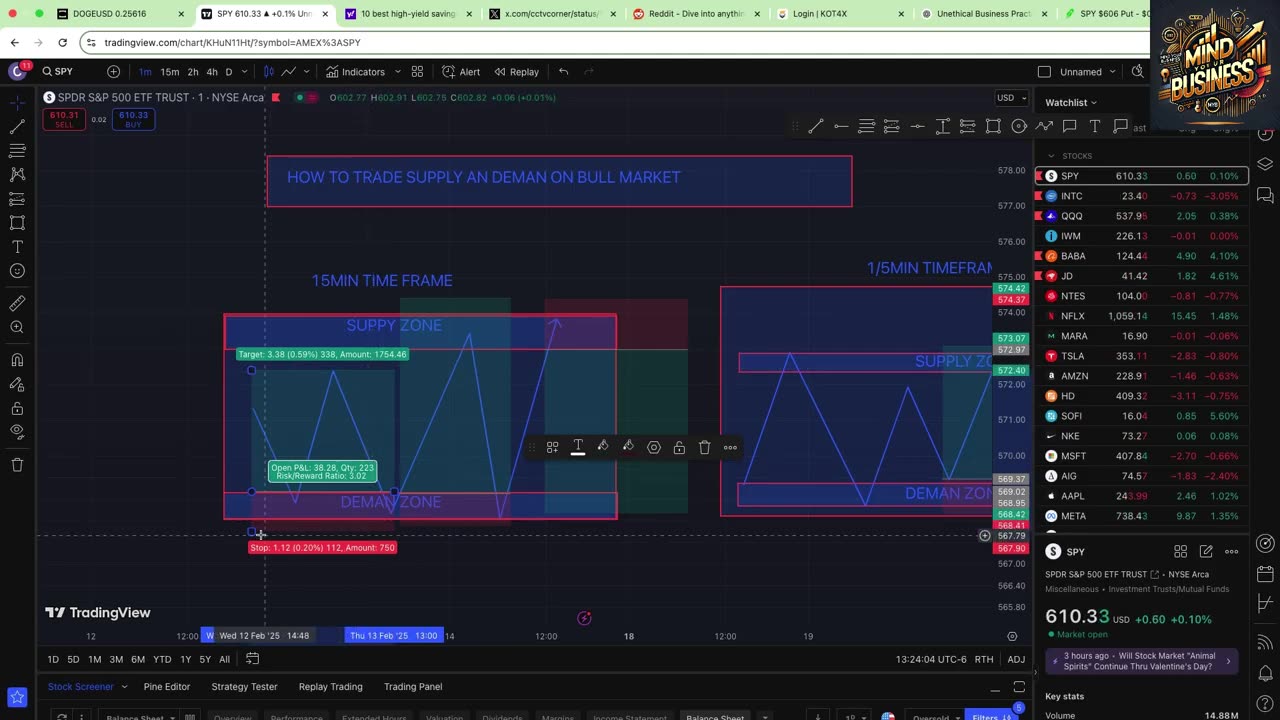Set chart range to 3M
This screenshot has height=720, width=1280.
click(116, 659)
